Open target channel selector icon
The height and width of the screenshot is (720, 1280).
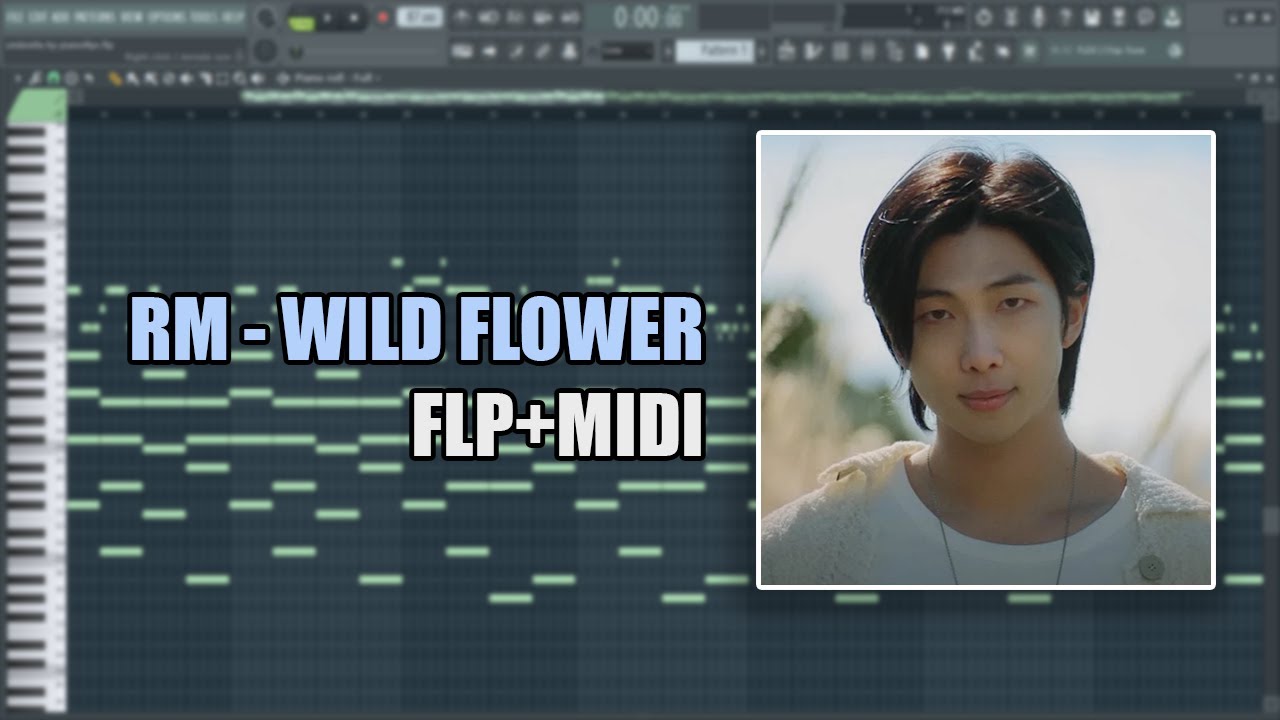[283, 78]
